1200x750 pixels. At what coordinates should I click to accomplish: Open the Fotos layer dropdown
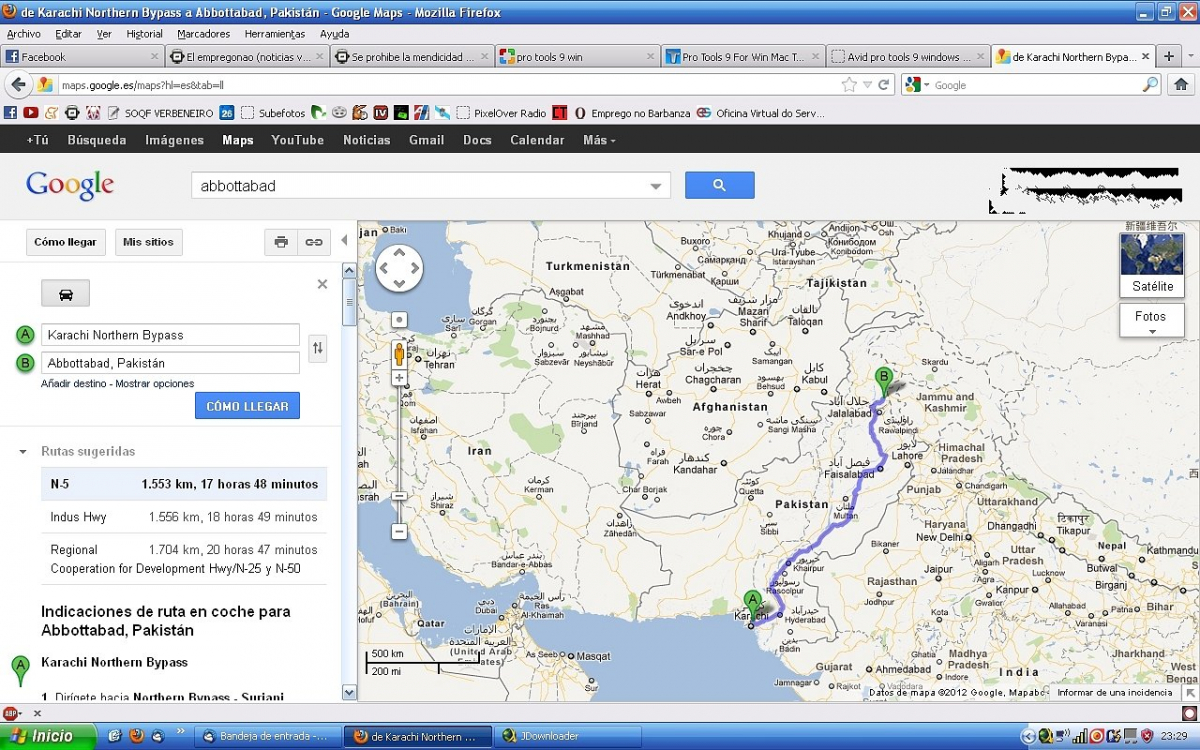1152,321
